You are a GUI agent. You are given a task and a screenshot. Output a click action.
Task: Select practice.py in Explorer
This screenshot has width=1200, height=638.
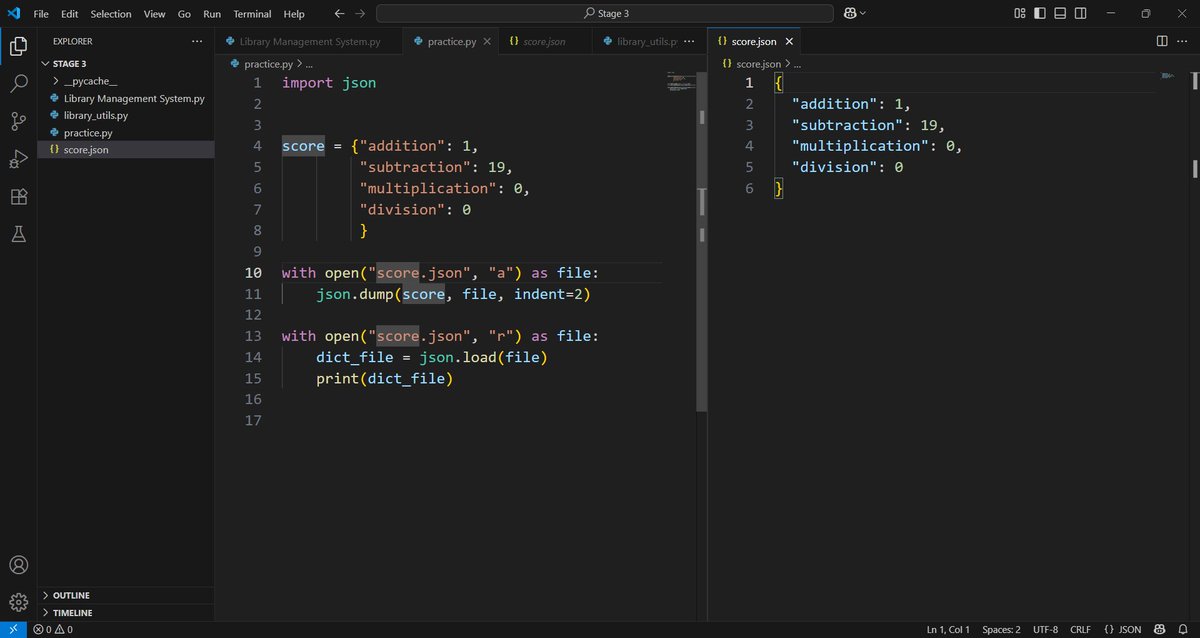pyautogui.click(x=125, y=132)
